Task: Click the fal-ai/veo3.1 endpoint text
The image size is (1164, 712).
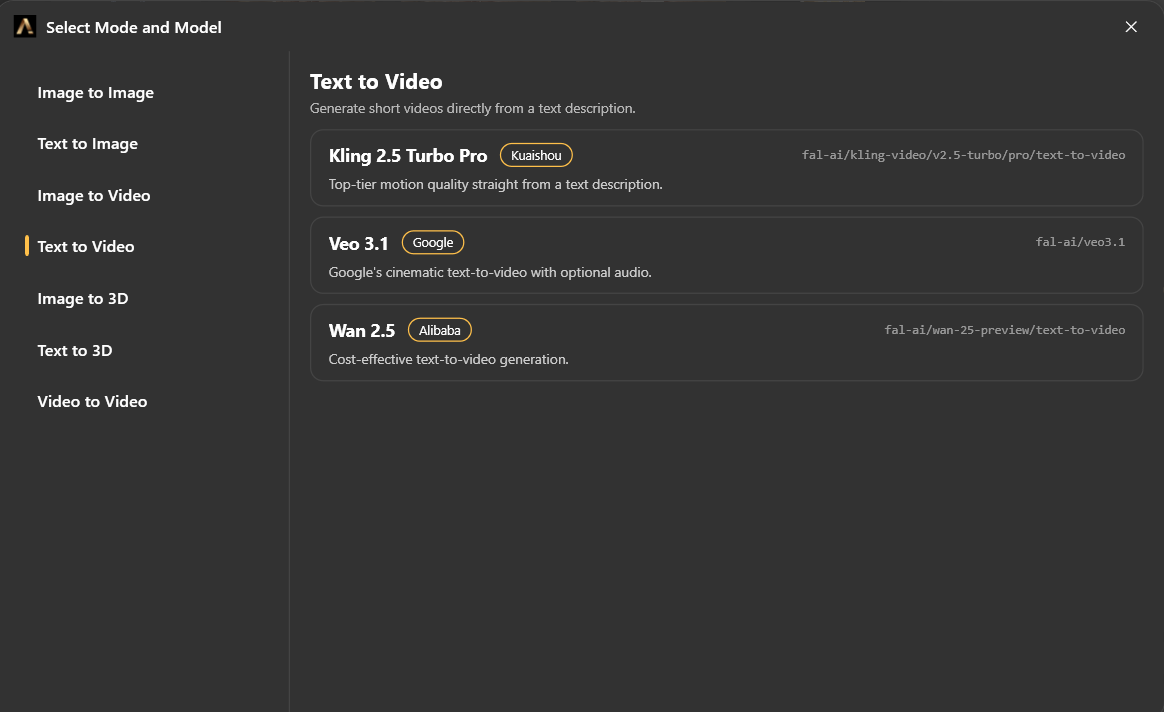Action: click(1080, 242)
